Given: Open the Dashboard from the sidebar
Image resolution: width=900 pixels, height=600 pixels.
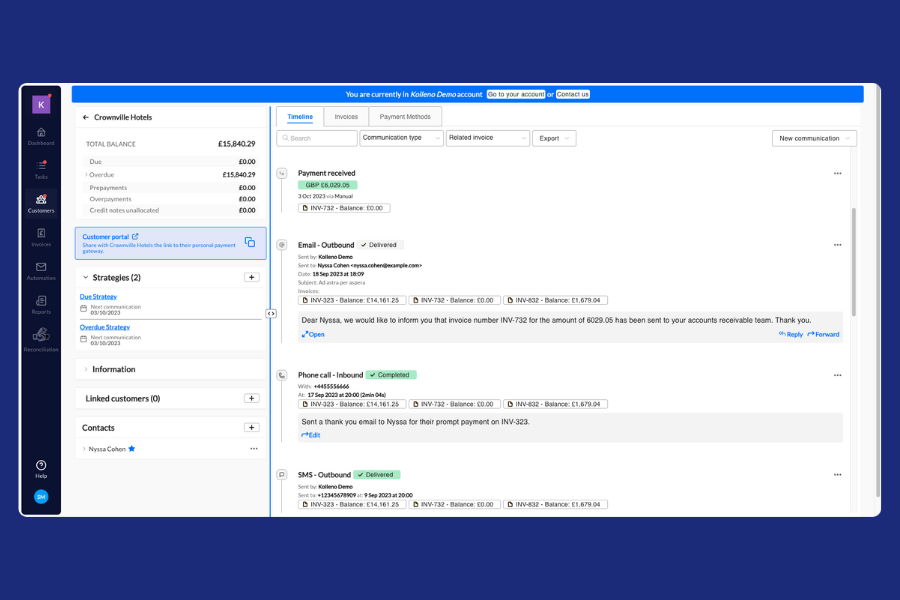Looking at the screenshot, I should (x=41, y=135).
